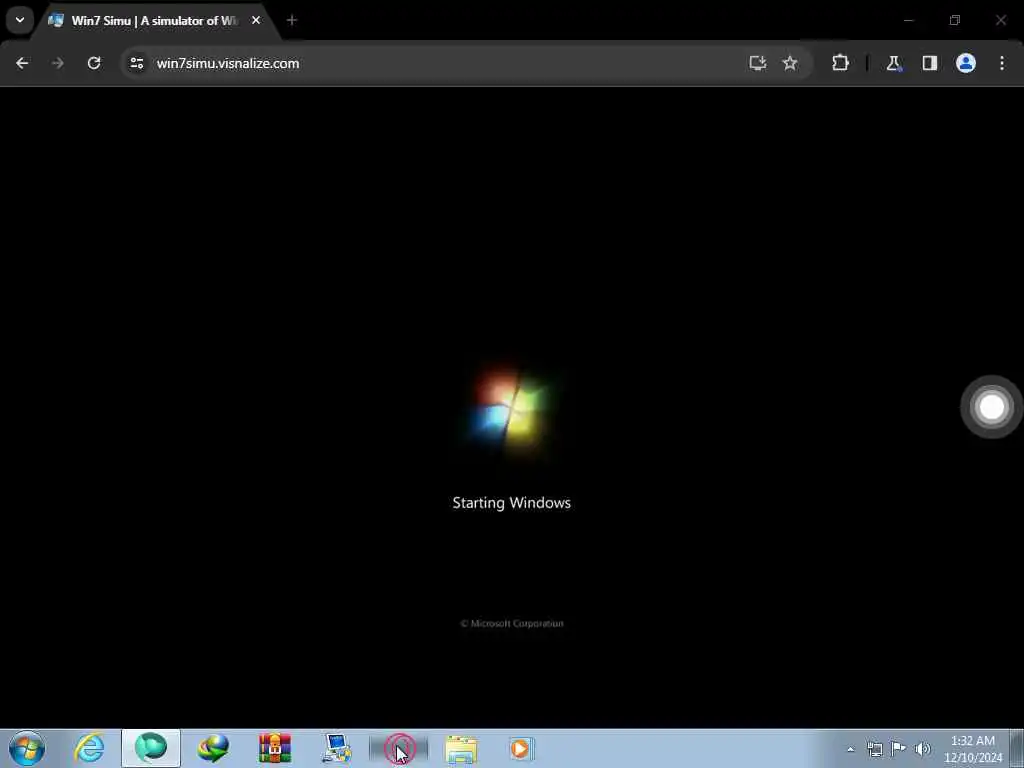Open the taskbar clock showing 1:32 AM
Screen dimensions: 1024x768
(972, 749)
